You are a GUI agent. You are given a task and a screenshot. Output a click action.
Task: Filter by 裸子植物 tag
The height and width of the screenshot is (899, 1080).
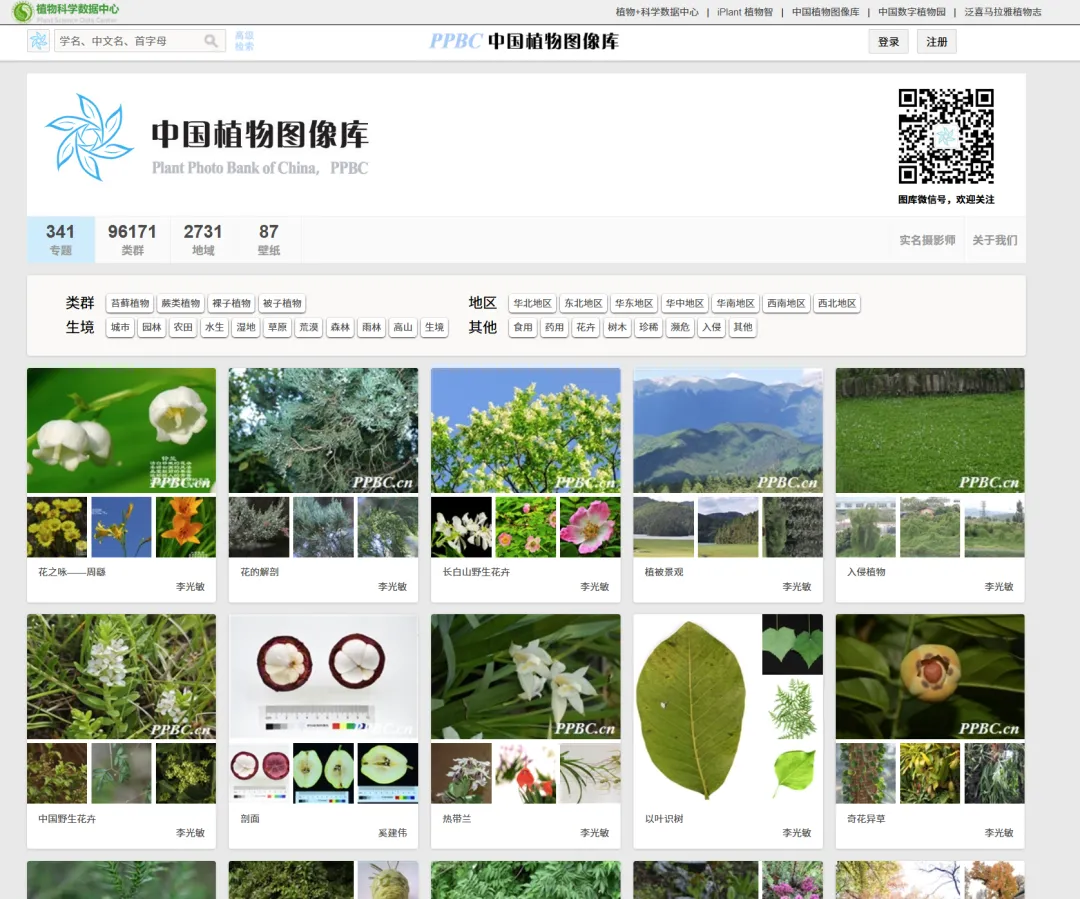pyautogui.click(x=231, y=303)
